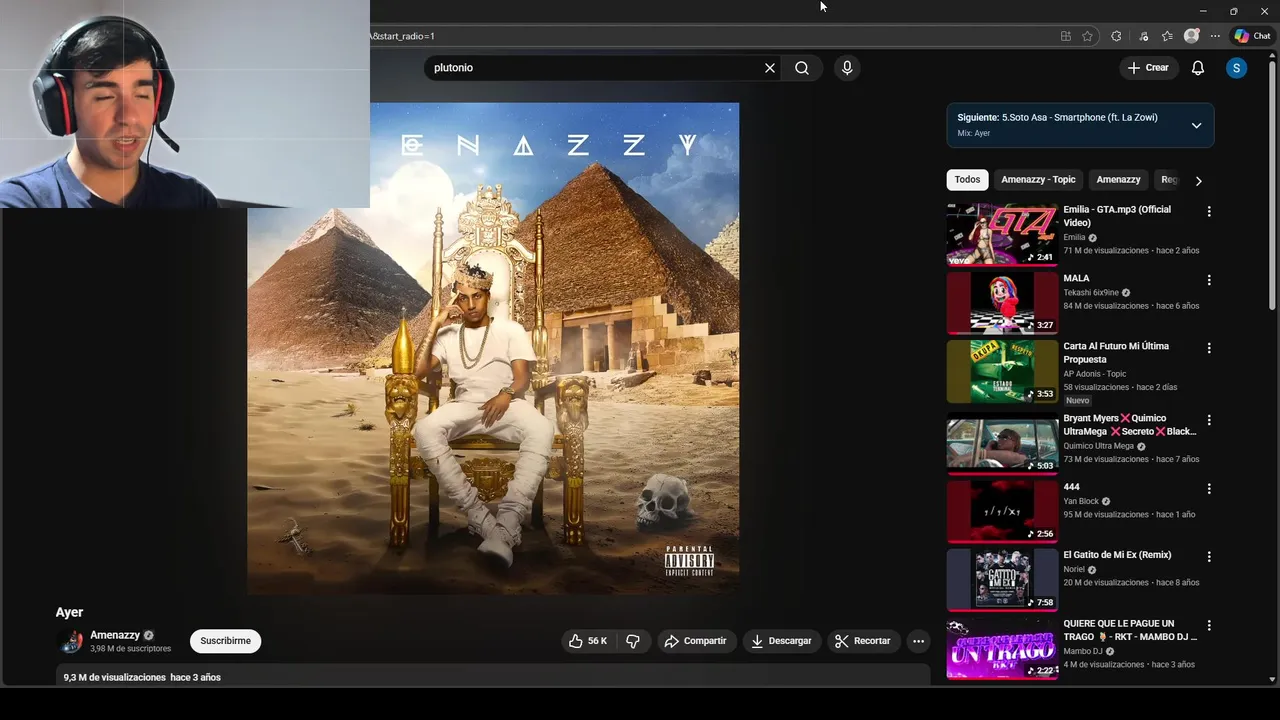
Task: Play Bryant Myers Quimico thumbnail
Action: [1002, 442]
